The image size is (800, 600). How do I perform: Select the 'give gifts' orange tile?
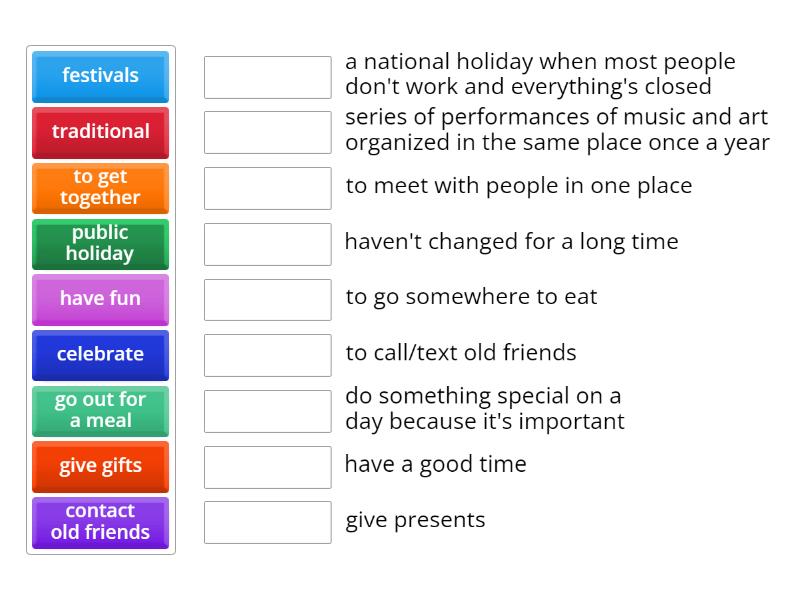click(x=100, y=467)
